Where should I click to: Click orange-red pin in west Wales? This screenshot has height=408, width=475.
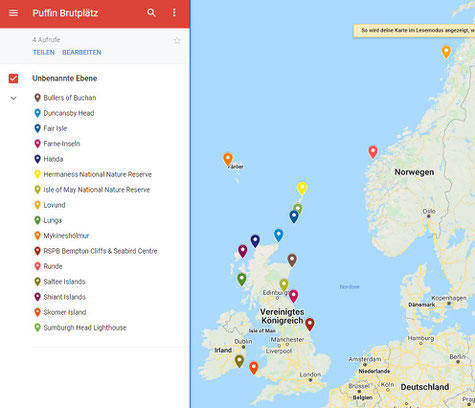point(254,367)
